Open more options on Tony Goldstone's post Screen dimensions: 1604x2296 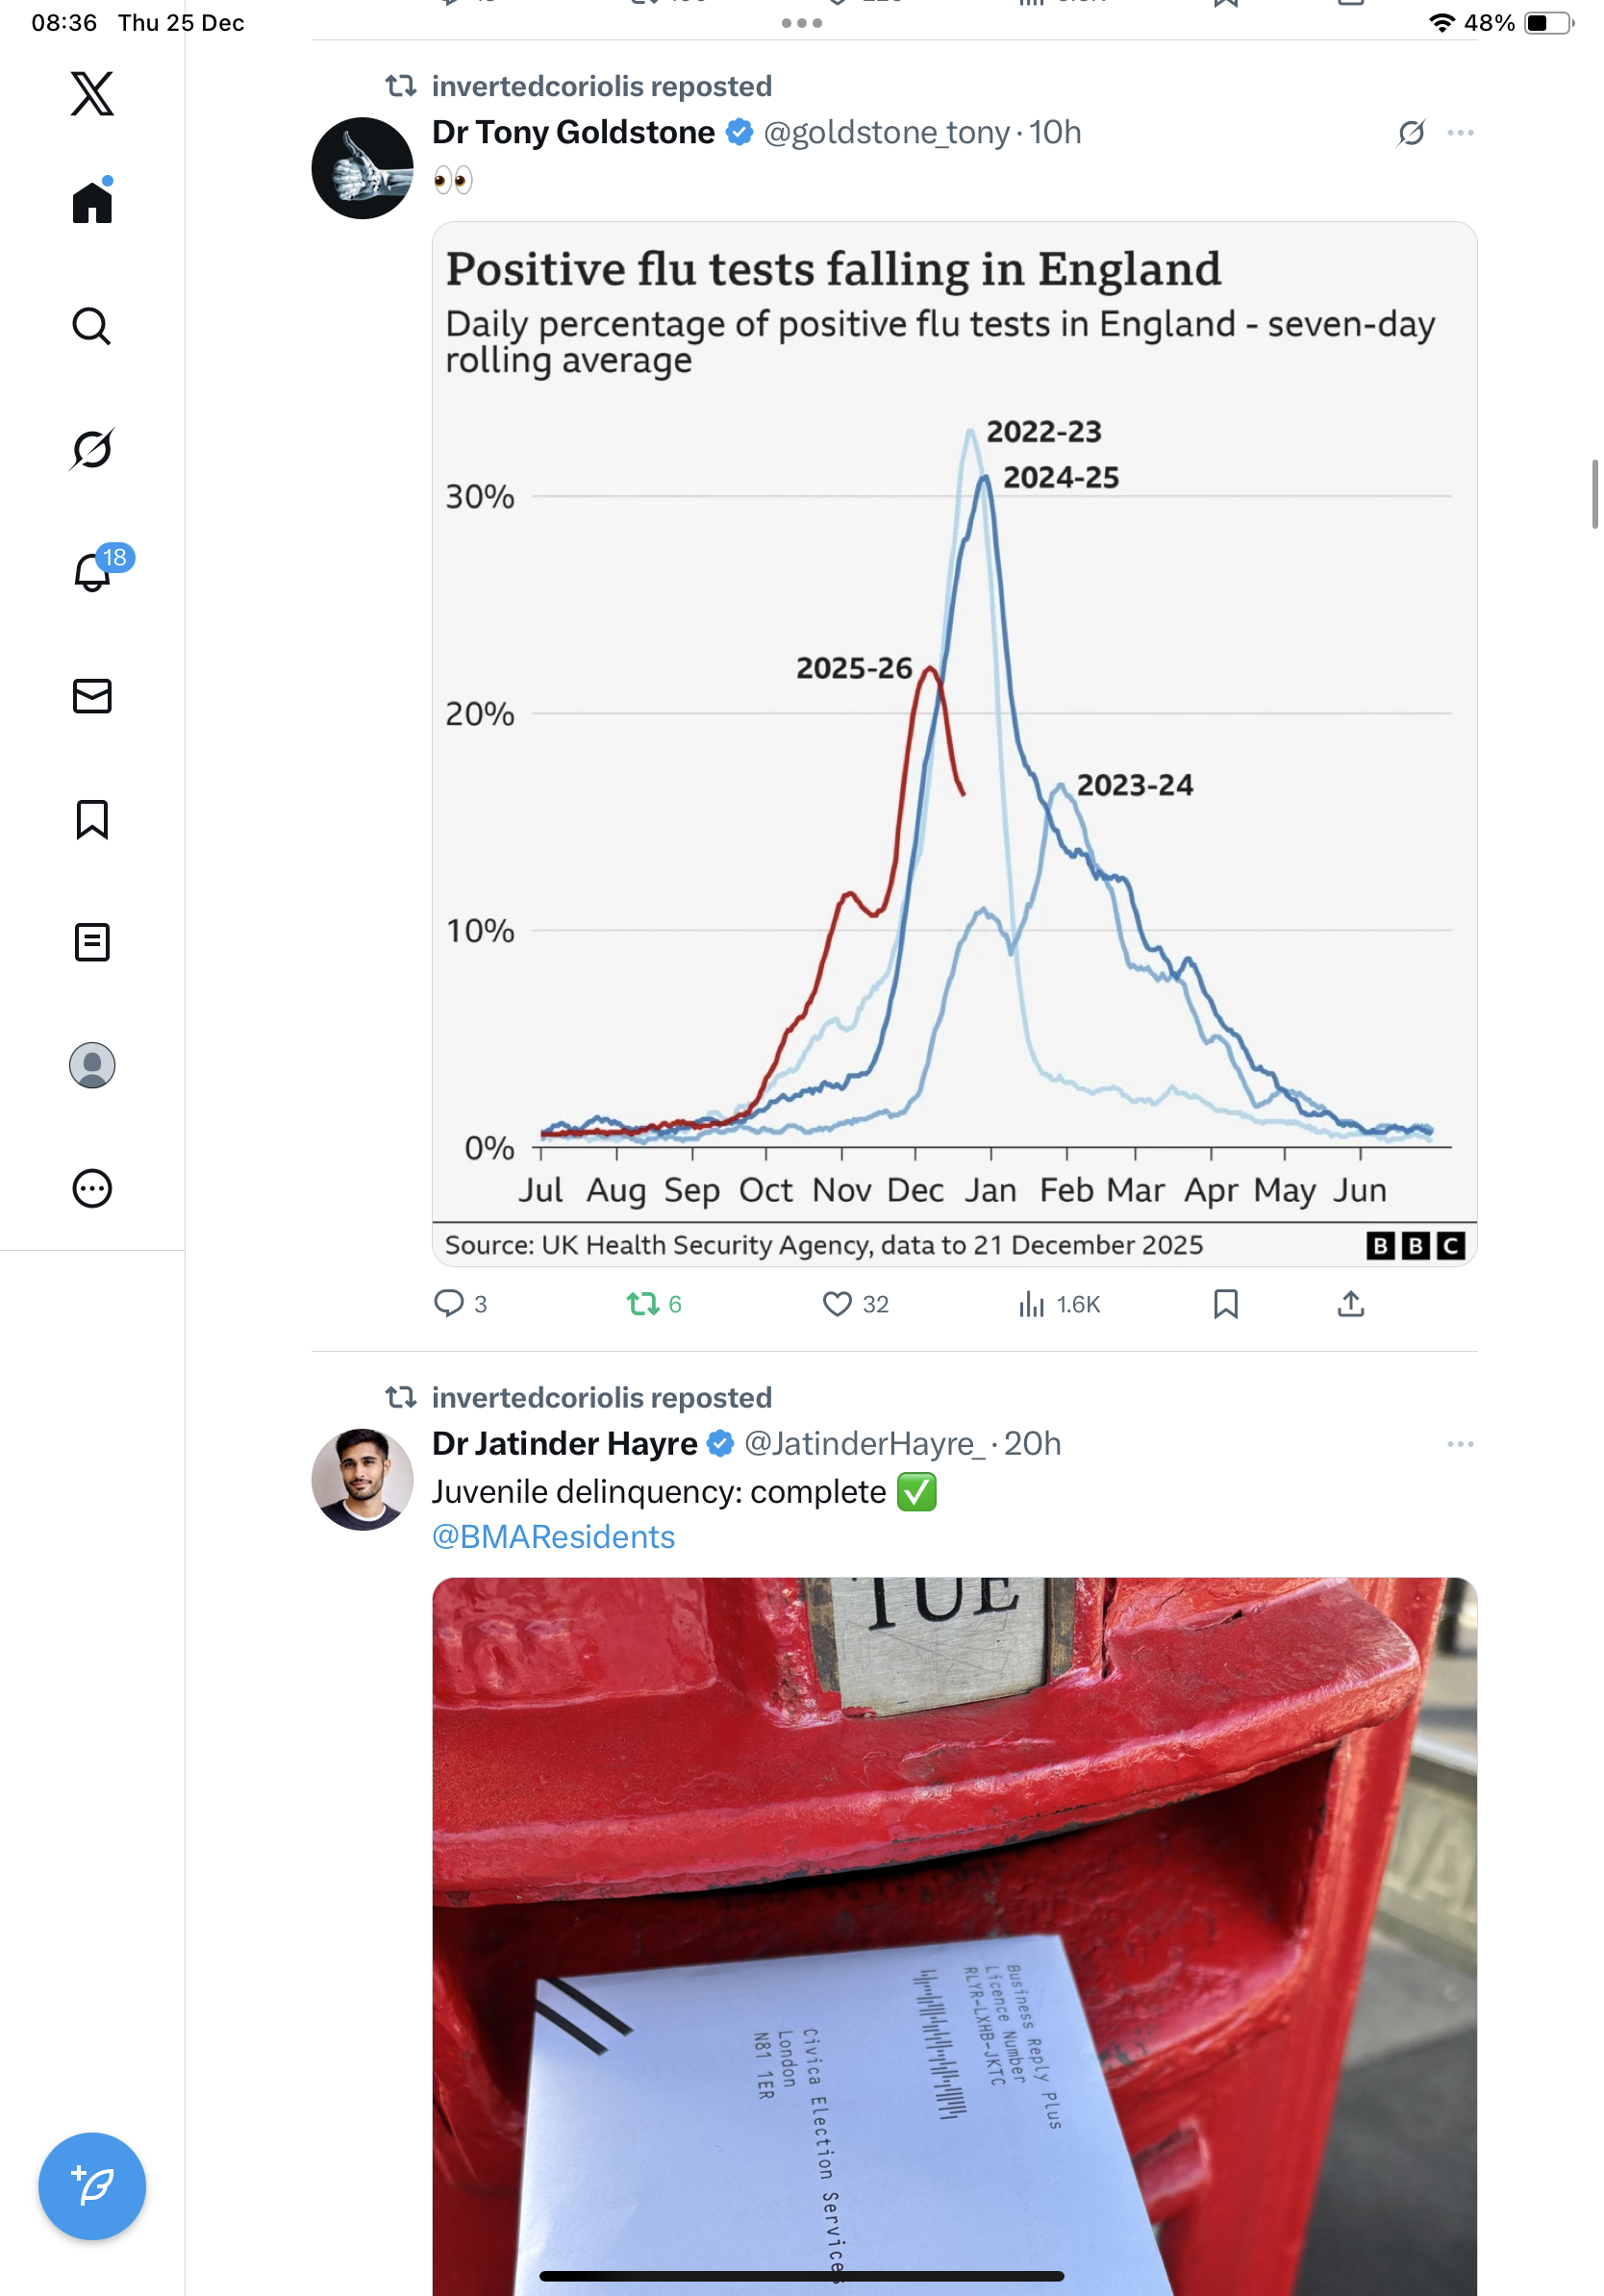[1460, 133]
